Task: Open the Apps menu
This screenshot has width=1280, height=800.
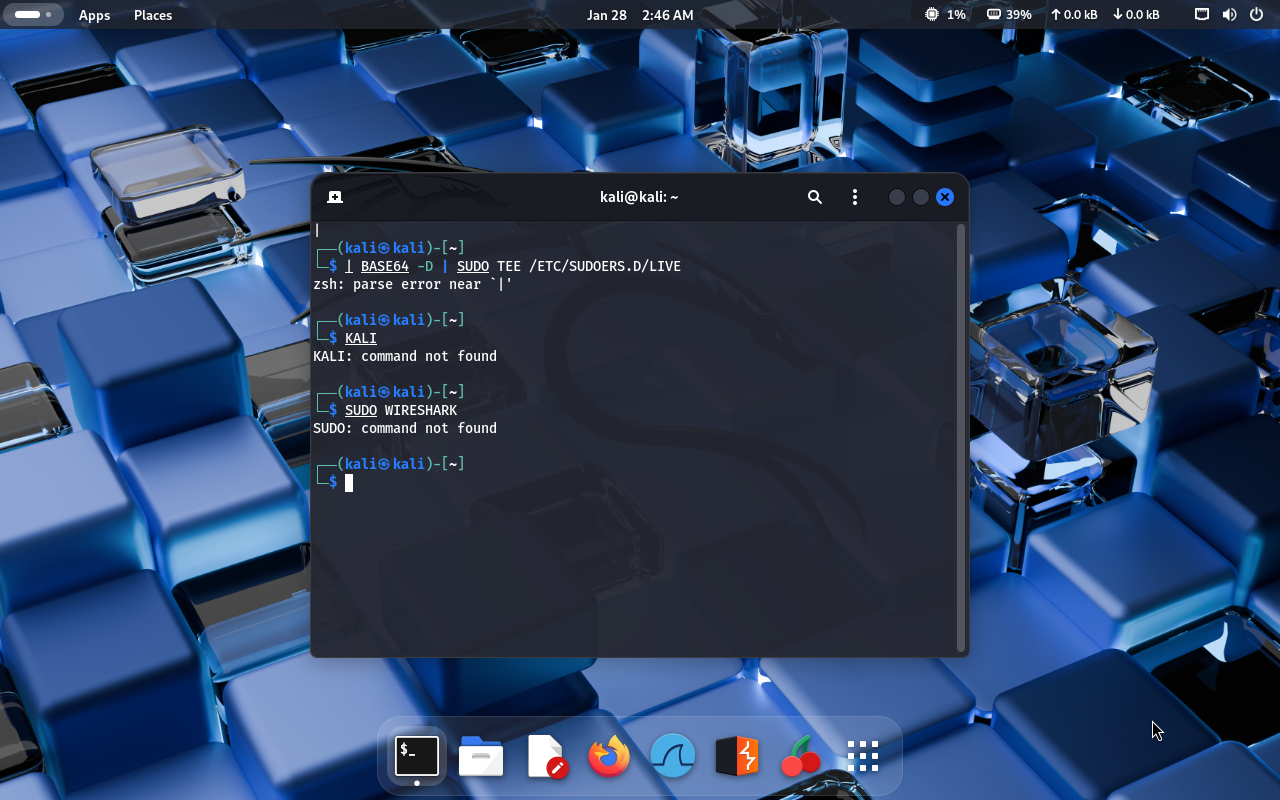Action: click(x=95, y=15)
